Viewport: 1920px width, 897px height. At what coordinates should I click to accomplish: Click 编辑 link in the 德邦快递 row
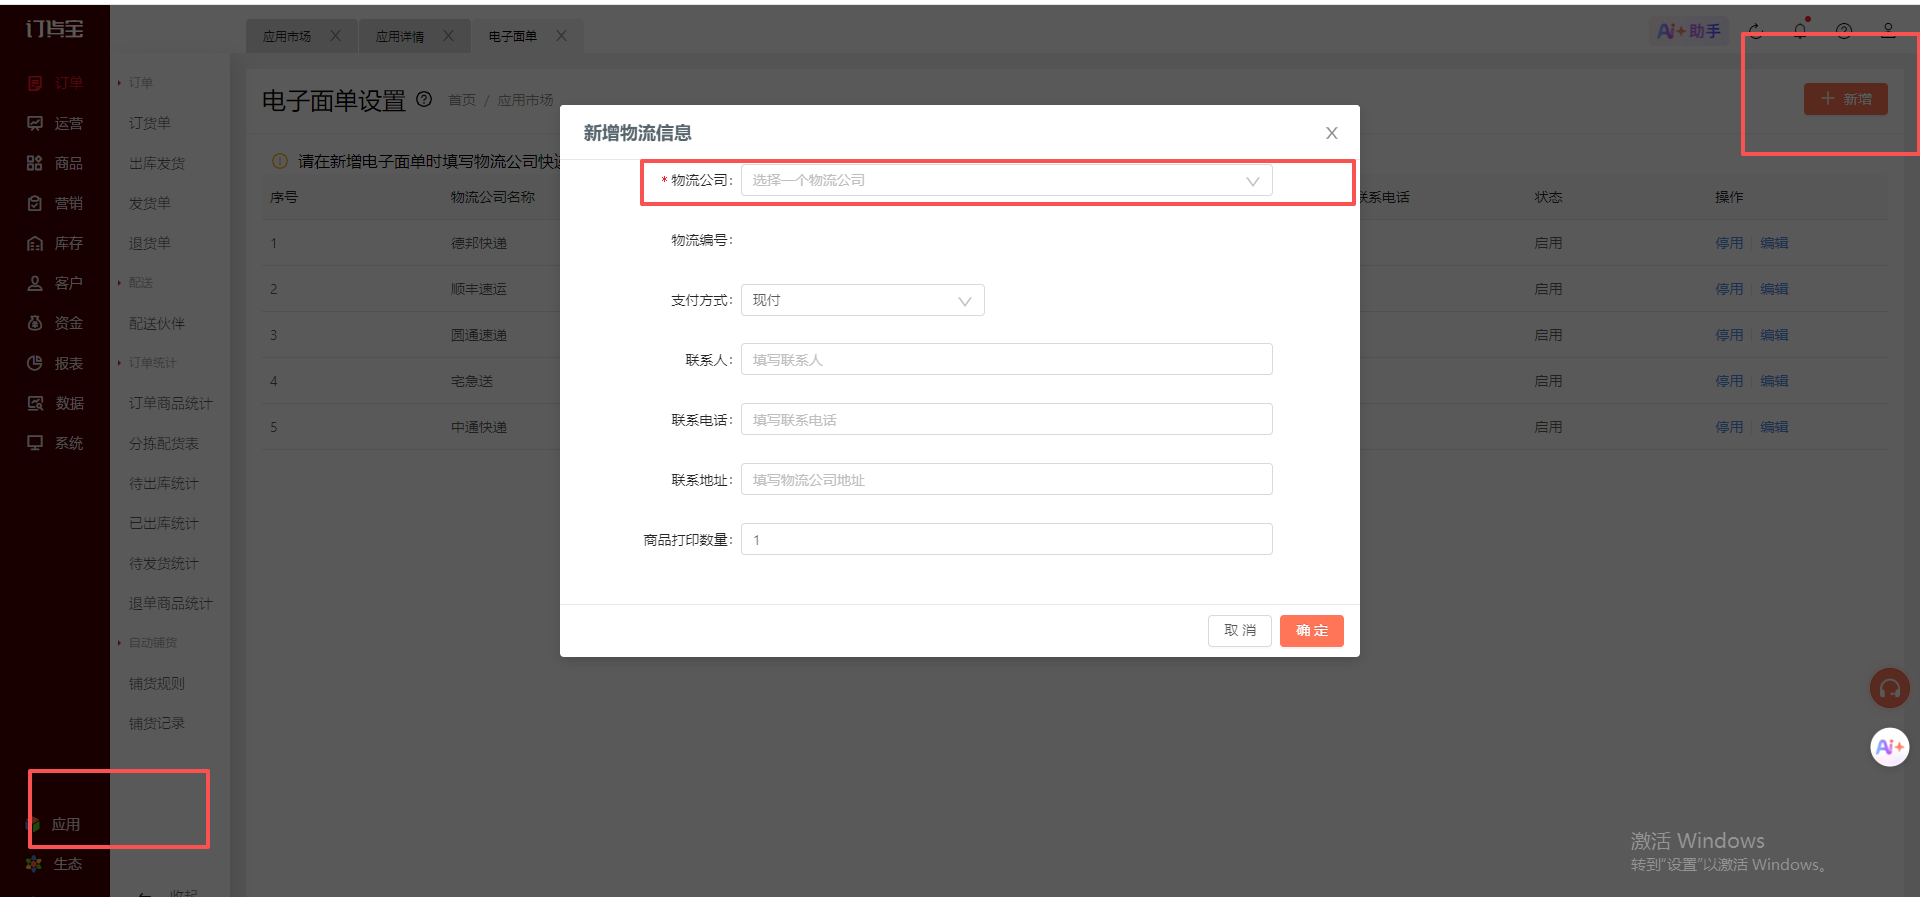pyautogui.click(x=1774, y=243)
